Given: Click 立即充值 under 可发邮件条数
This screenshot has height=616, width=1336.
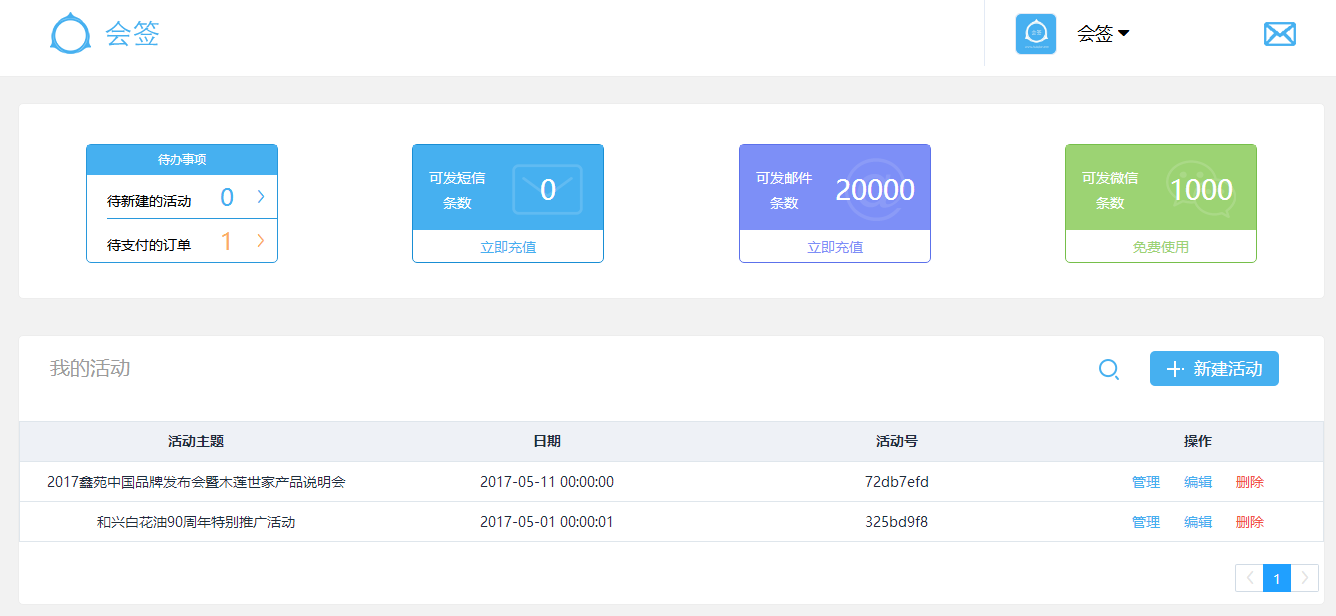Looking at the screenshot, I should tap(835, 247).
